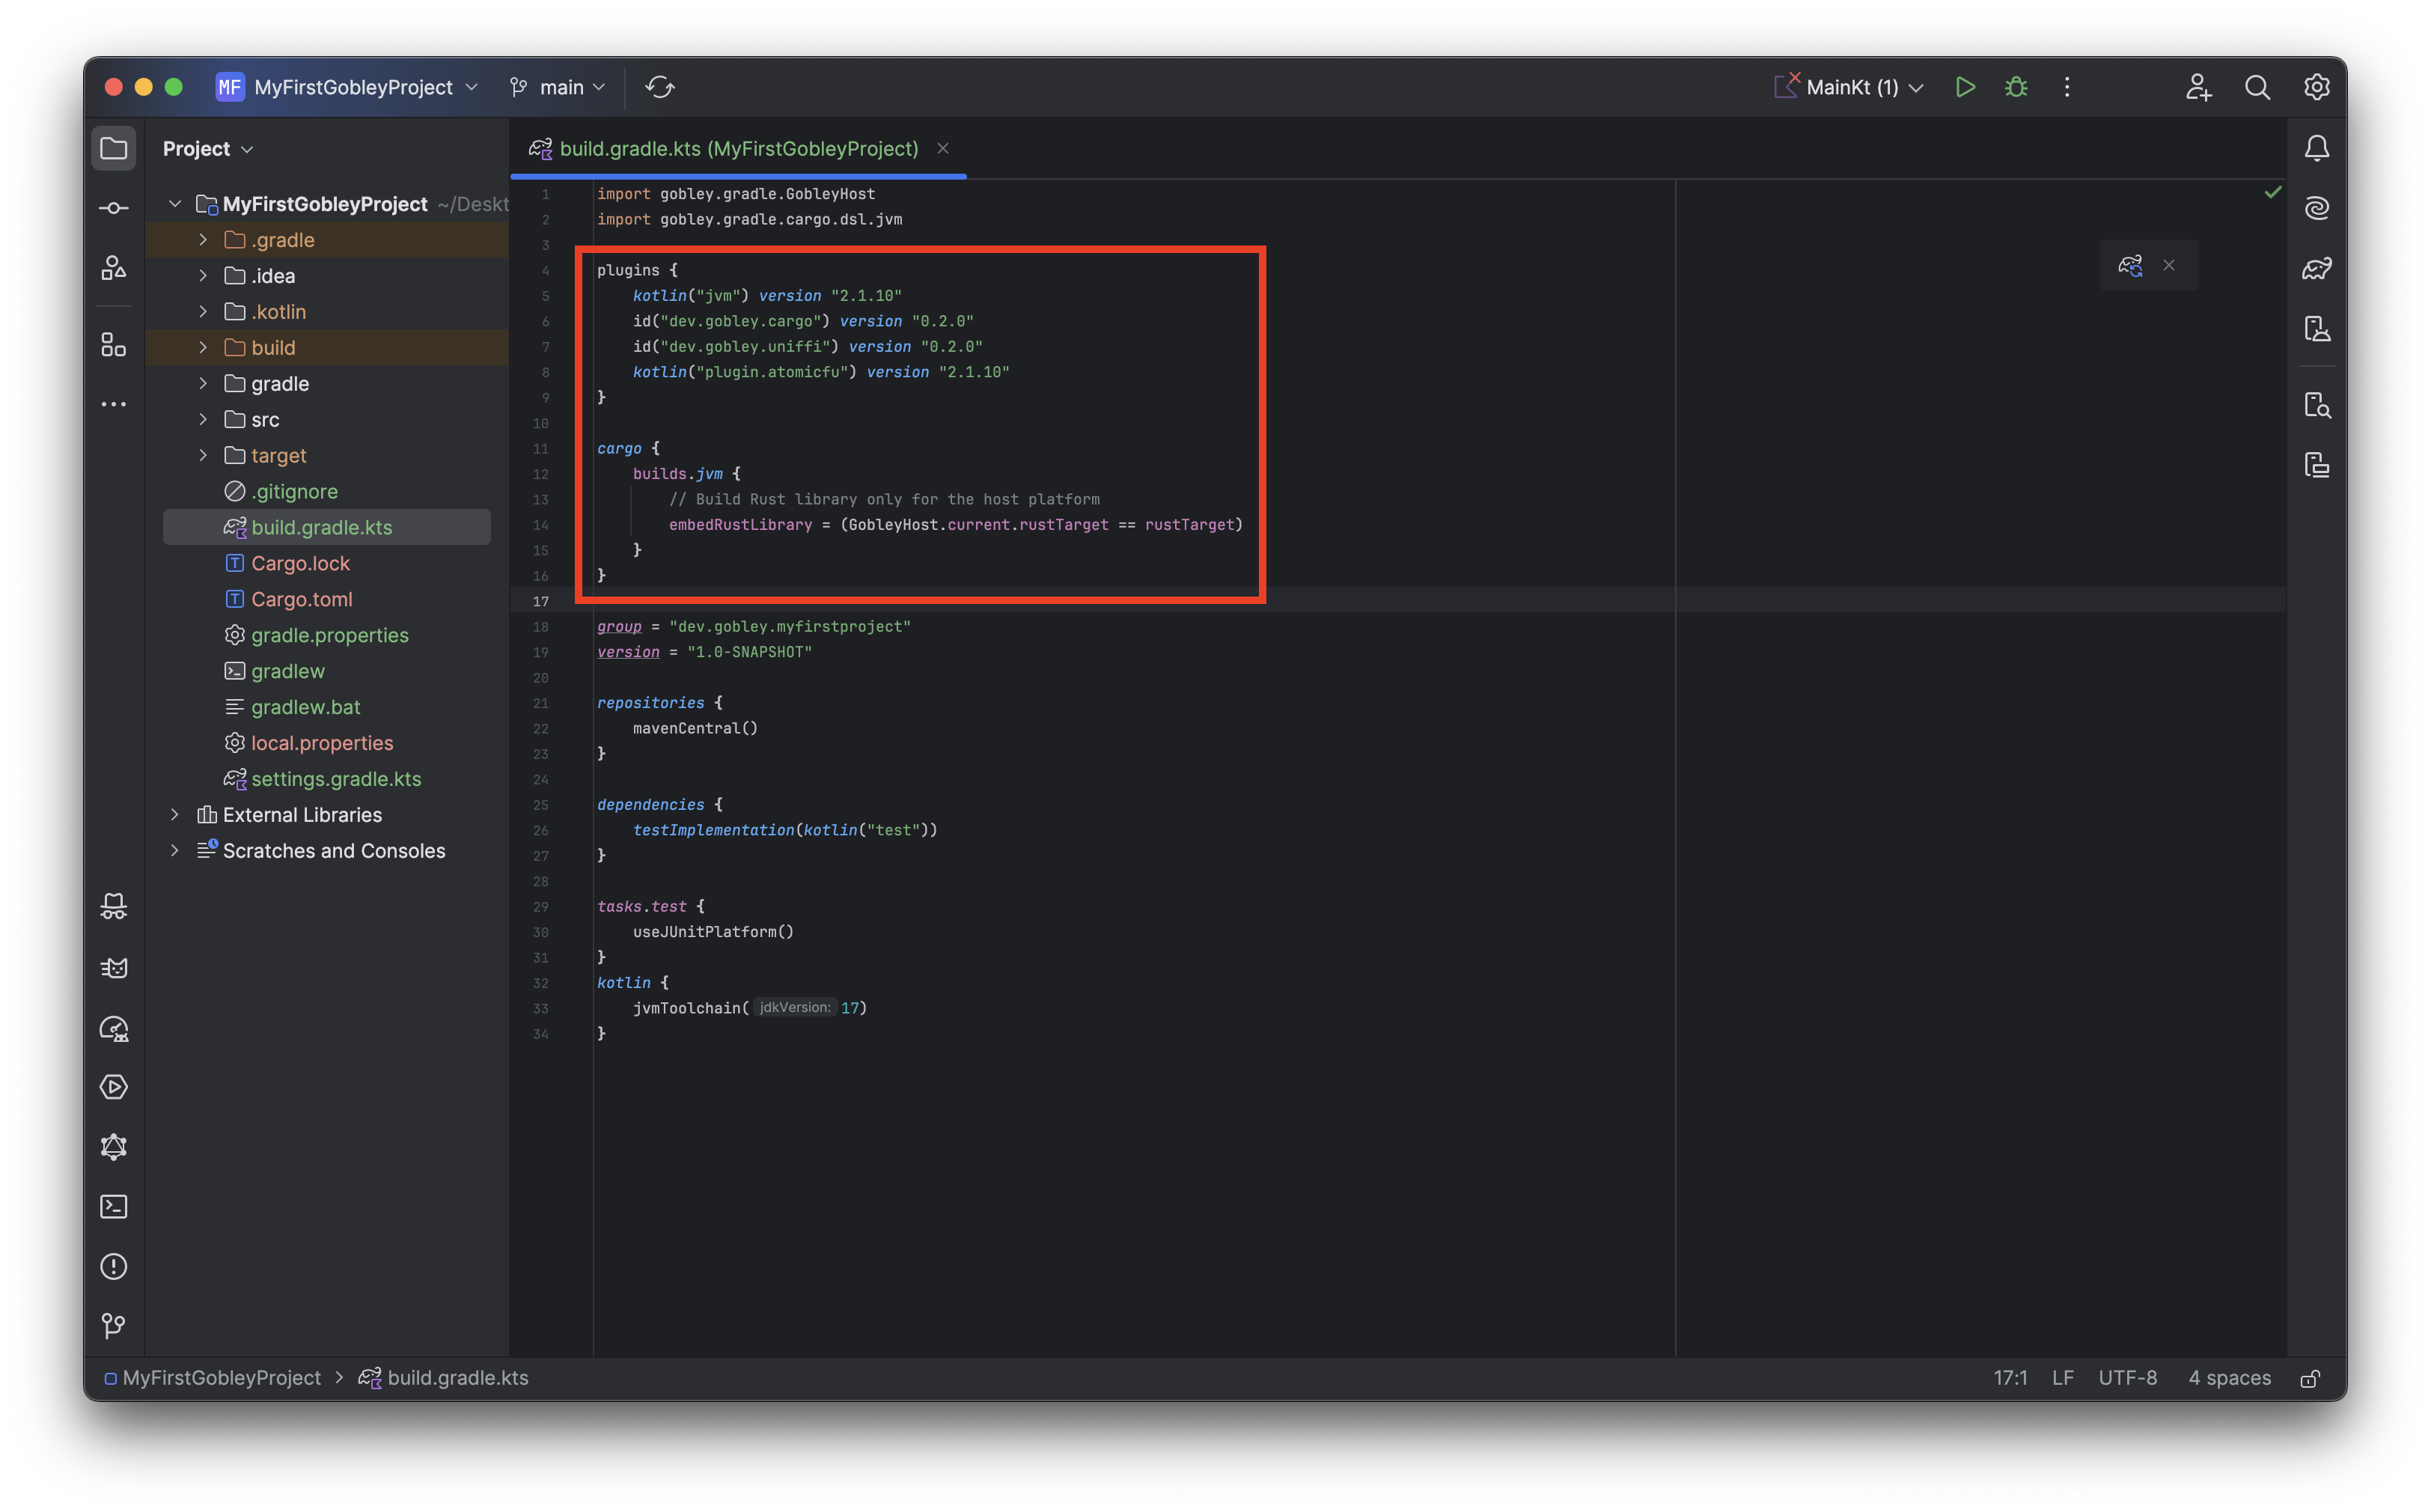Open the MyFirstGobleyProject project dropdown

pos(348,87)
